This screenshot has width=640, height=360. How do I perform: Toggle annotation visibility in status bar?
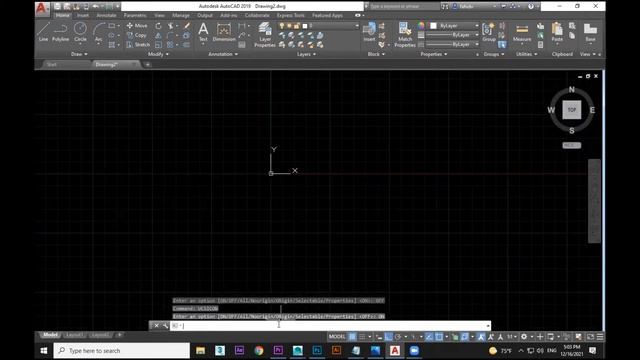[x=481, y=336]
